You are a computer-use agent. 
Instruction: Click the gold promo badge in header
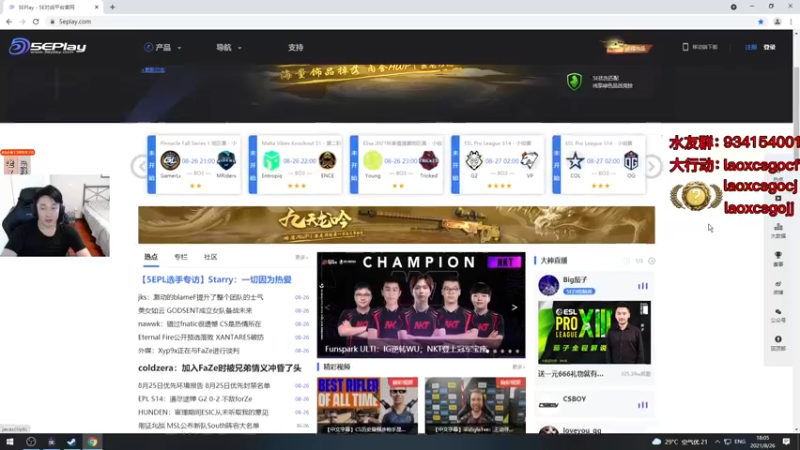(x=627, y=47)
